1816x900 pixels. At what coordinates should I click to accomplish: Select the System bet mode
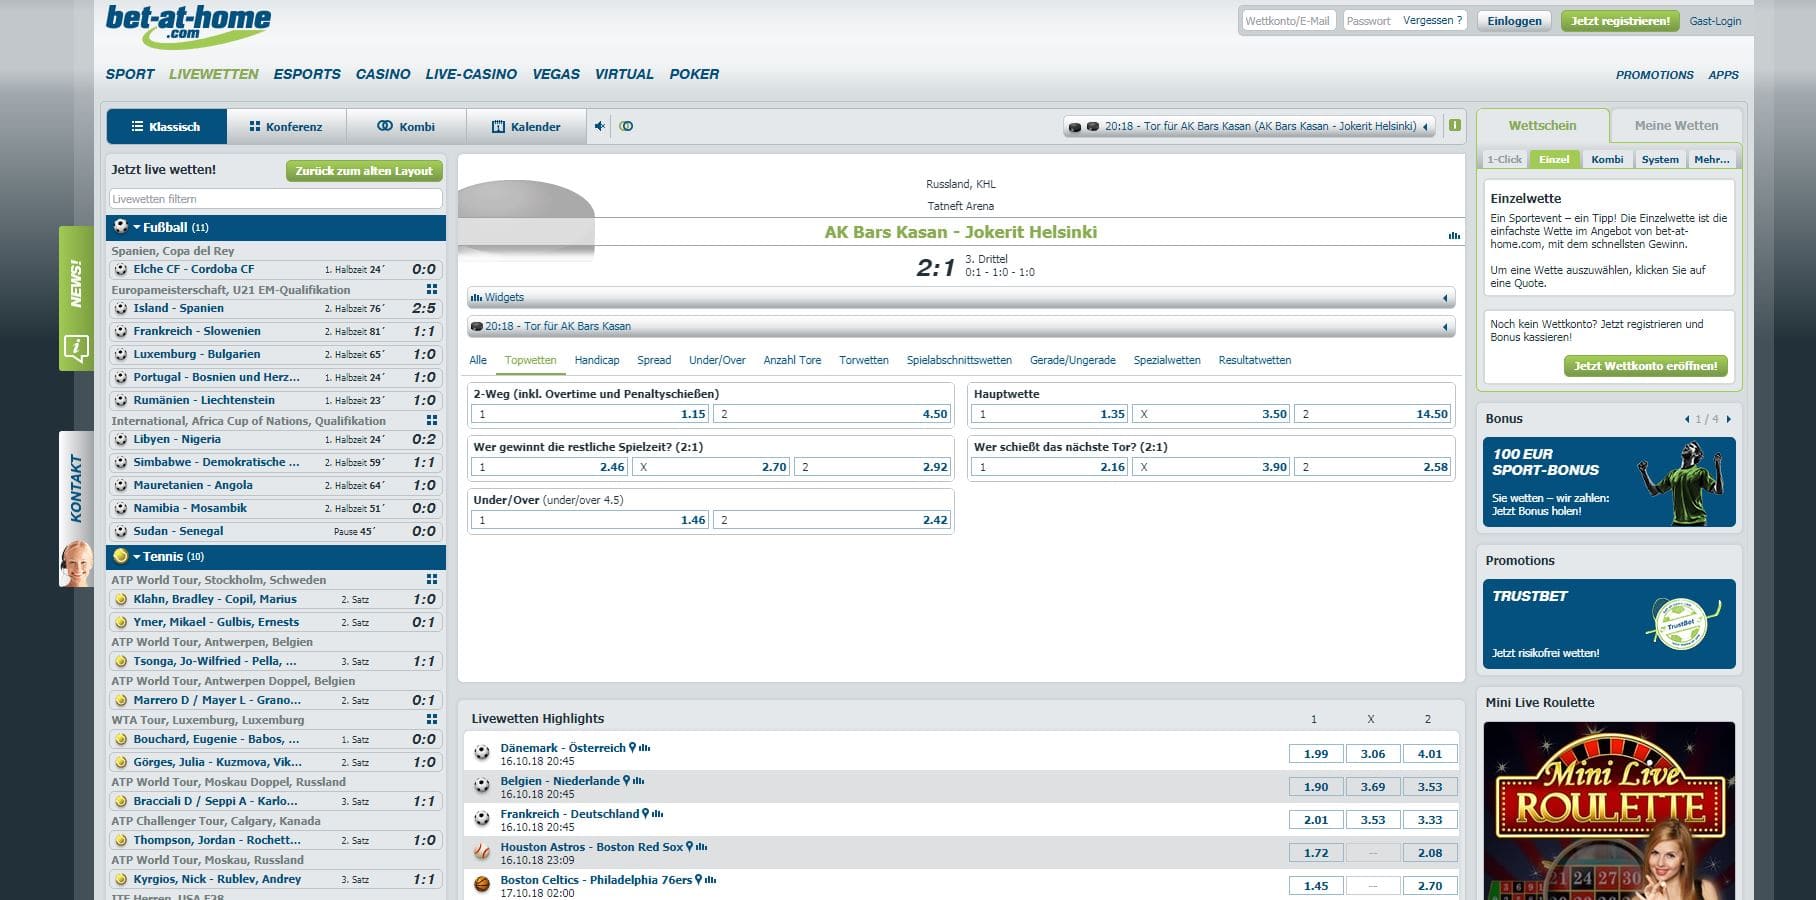tap(1660, 159)
